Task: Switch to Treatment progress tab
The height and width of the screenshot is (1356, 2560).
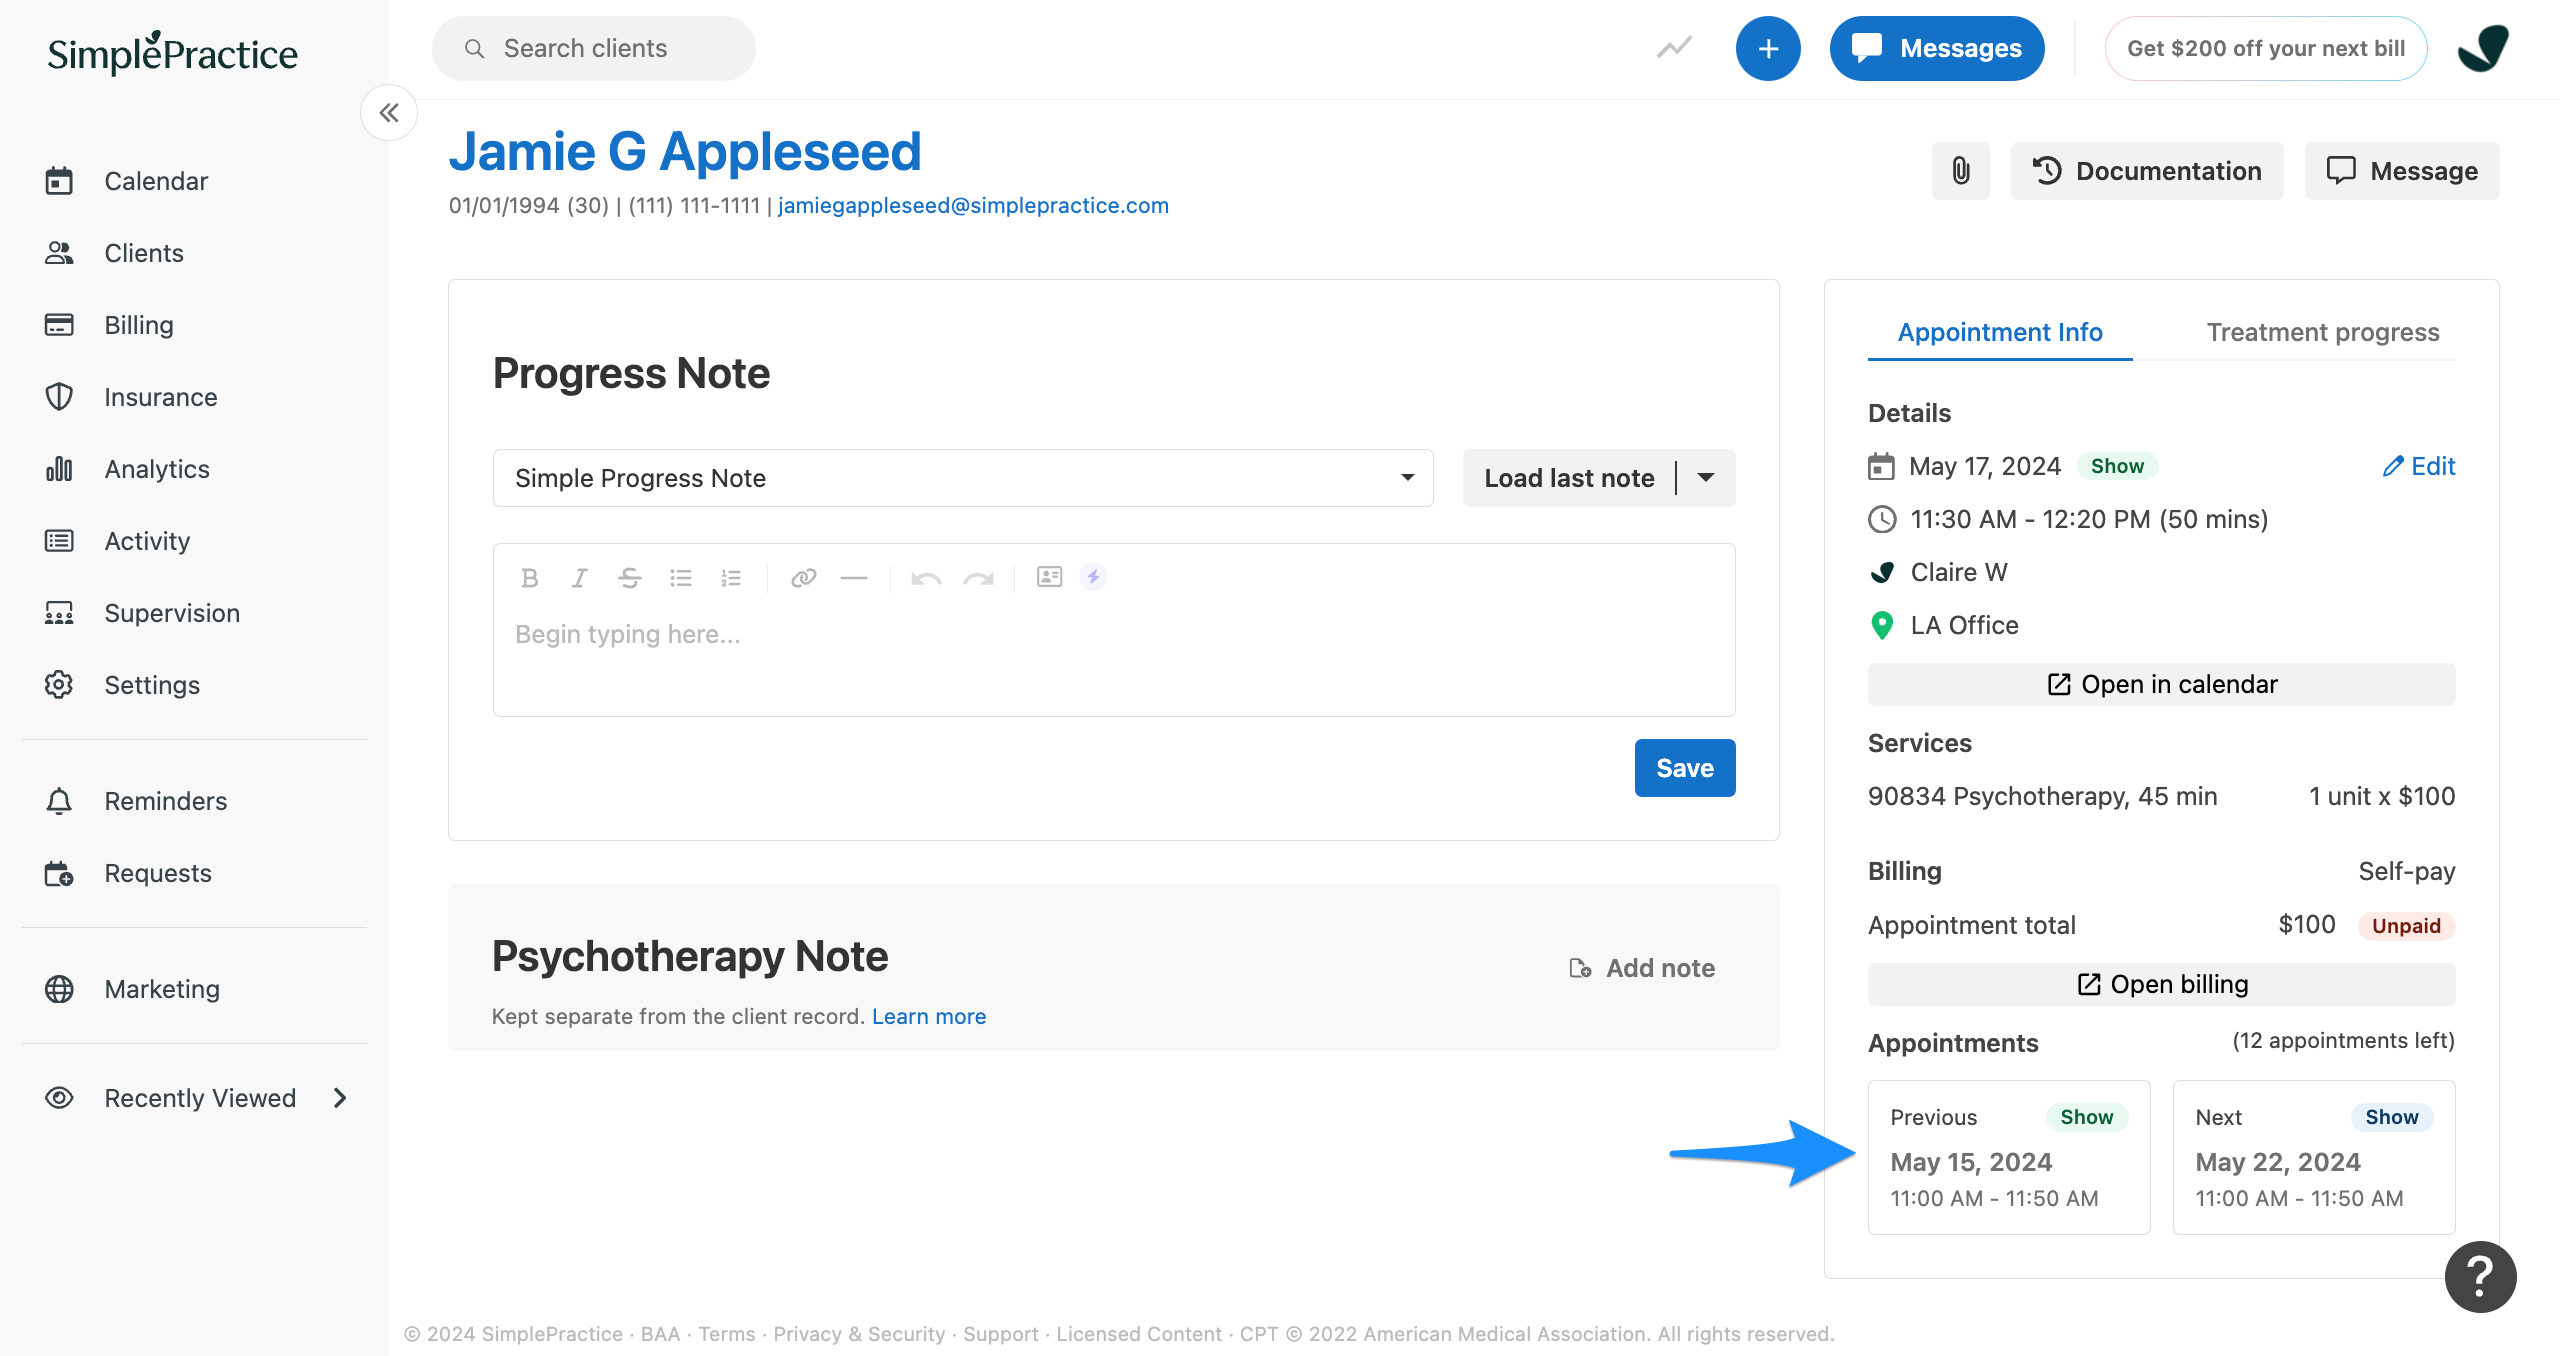Action: [2323, 332]
